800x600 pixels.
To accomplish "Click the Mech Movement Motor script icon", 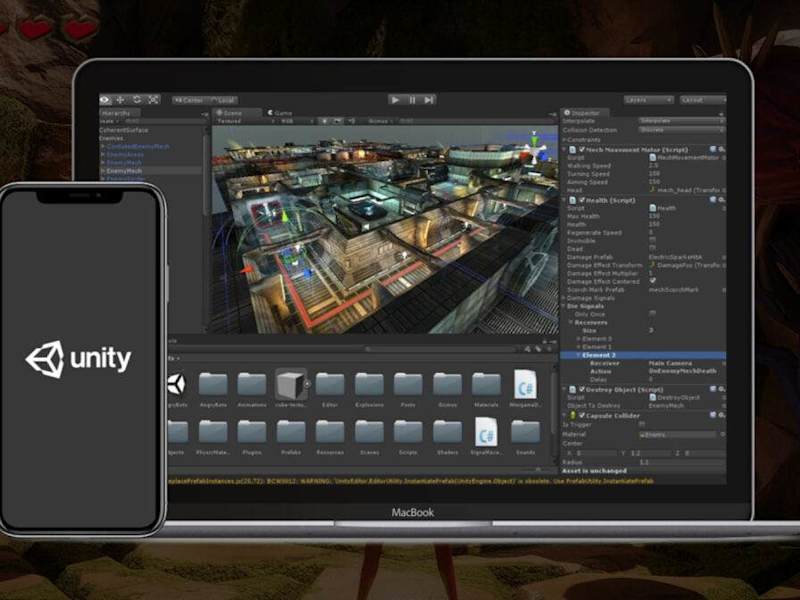I will (x=572, y=149).
